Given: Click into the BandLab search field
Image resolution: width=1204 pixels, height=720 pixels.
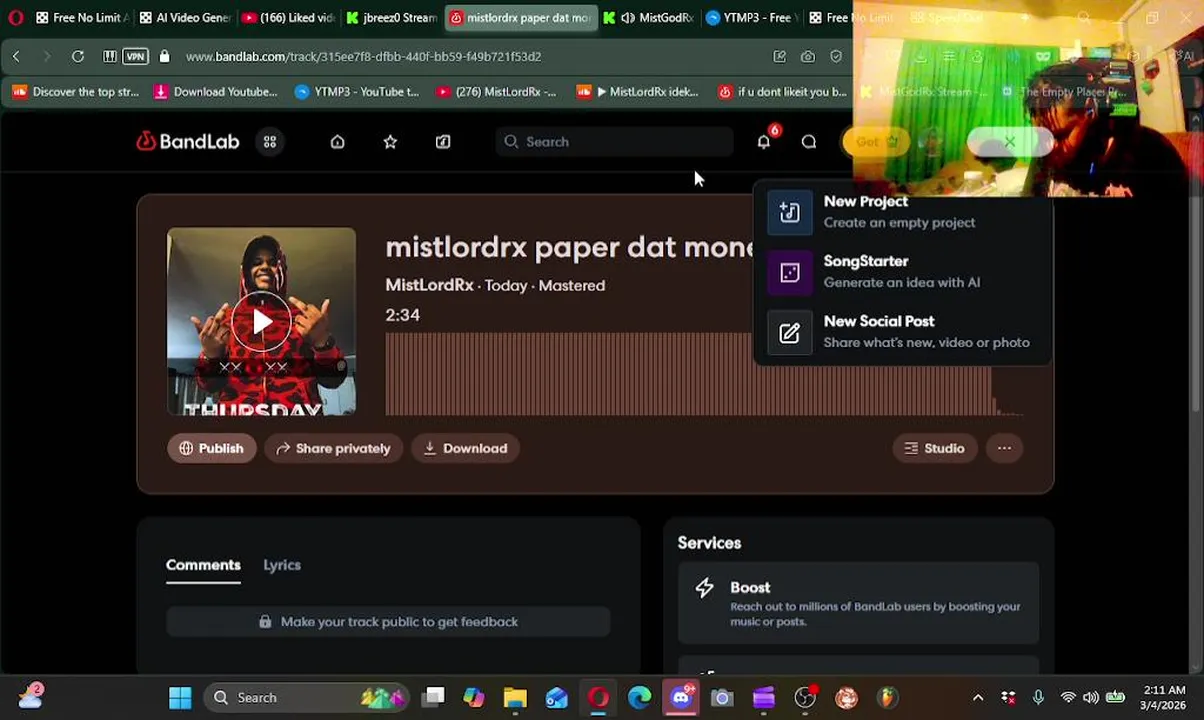Looking at the screenshot, I should [615, 142].
